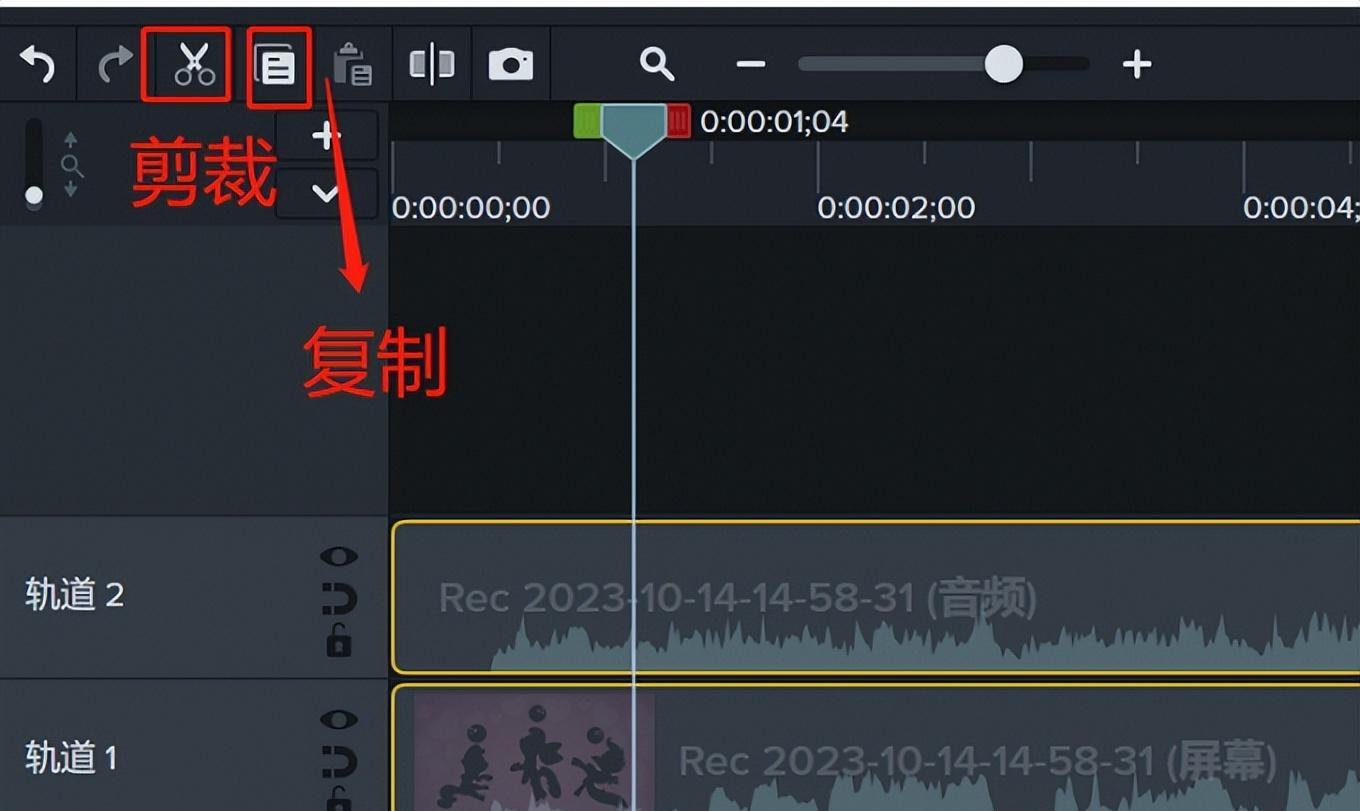Copy selection with the copy icon
1360x811 pixels.
point(276,66)
